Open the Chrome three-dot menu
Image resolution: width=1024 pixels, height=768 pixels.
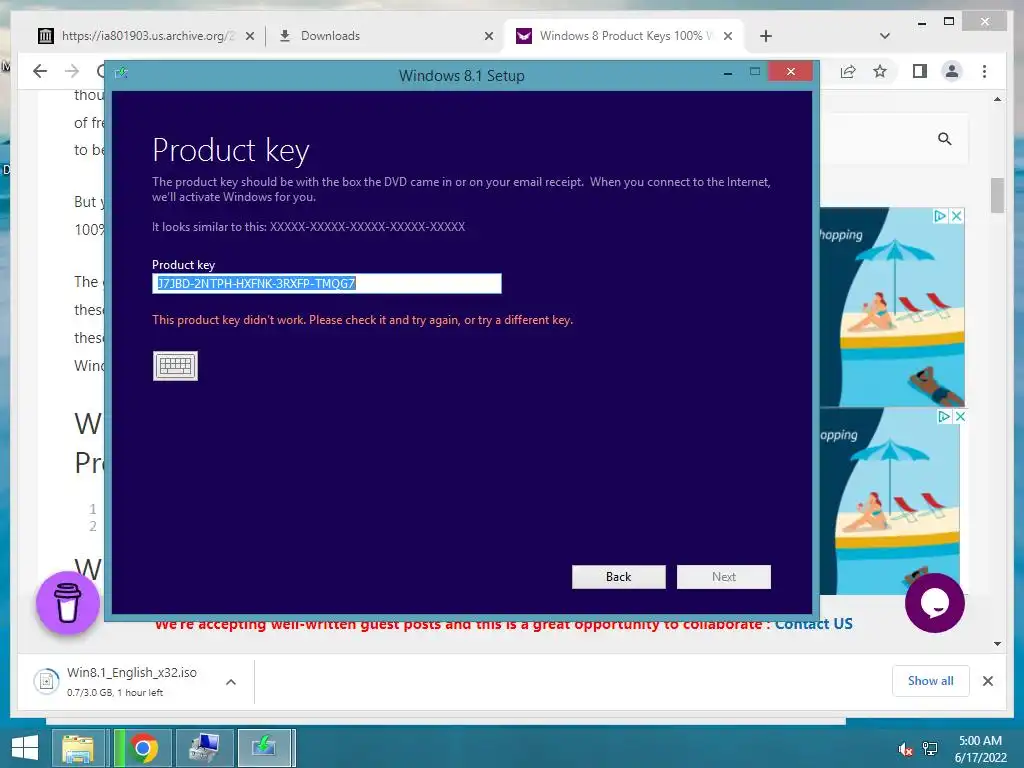point(985,71)
